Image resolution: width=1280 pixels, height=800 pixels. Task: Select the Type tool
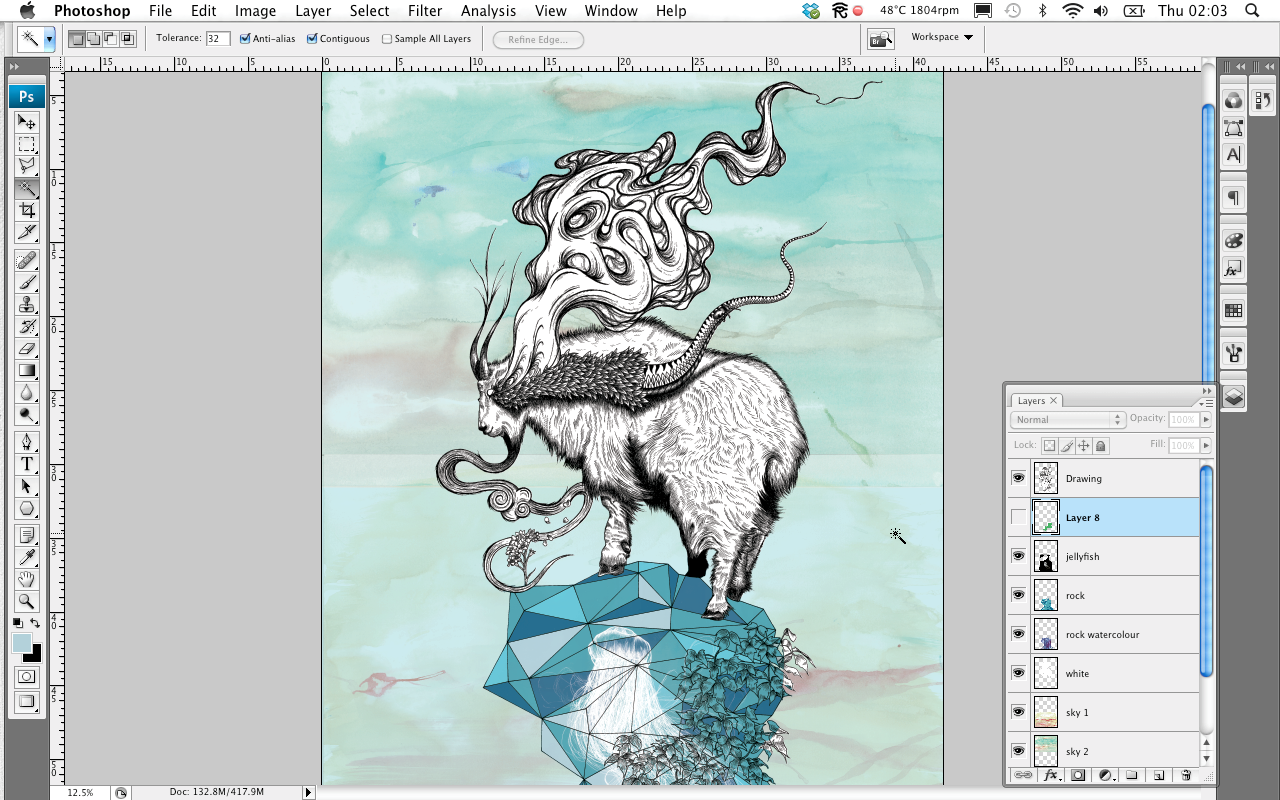27,464
